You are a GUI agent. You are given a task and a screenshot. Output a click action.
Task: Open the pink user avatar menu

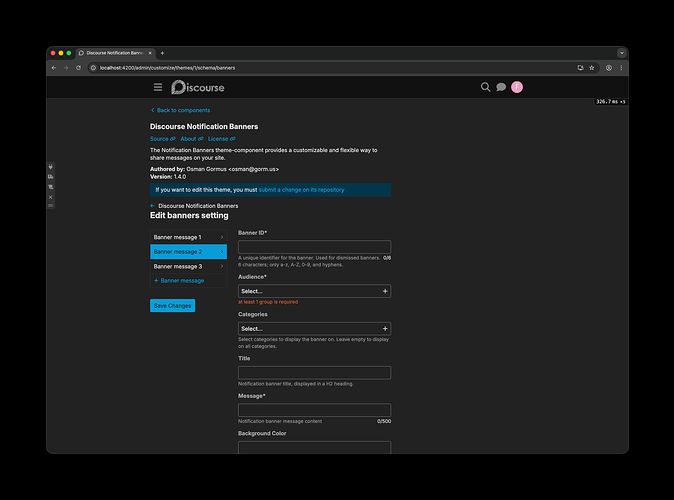(x=517, y=87)
